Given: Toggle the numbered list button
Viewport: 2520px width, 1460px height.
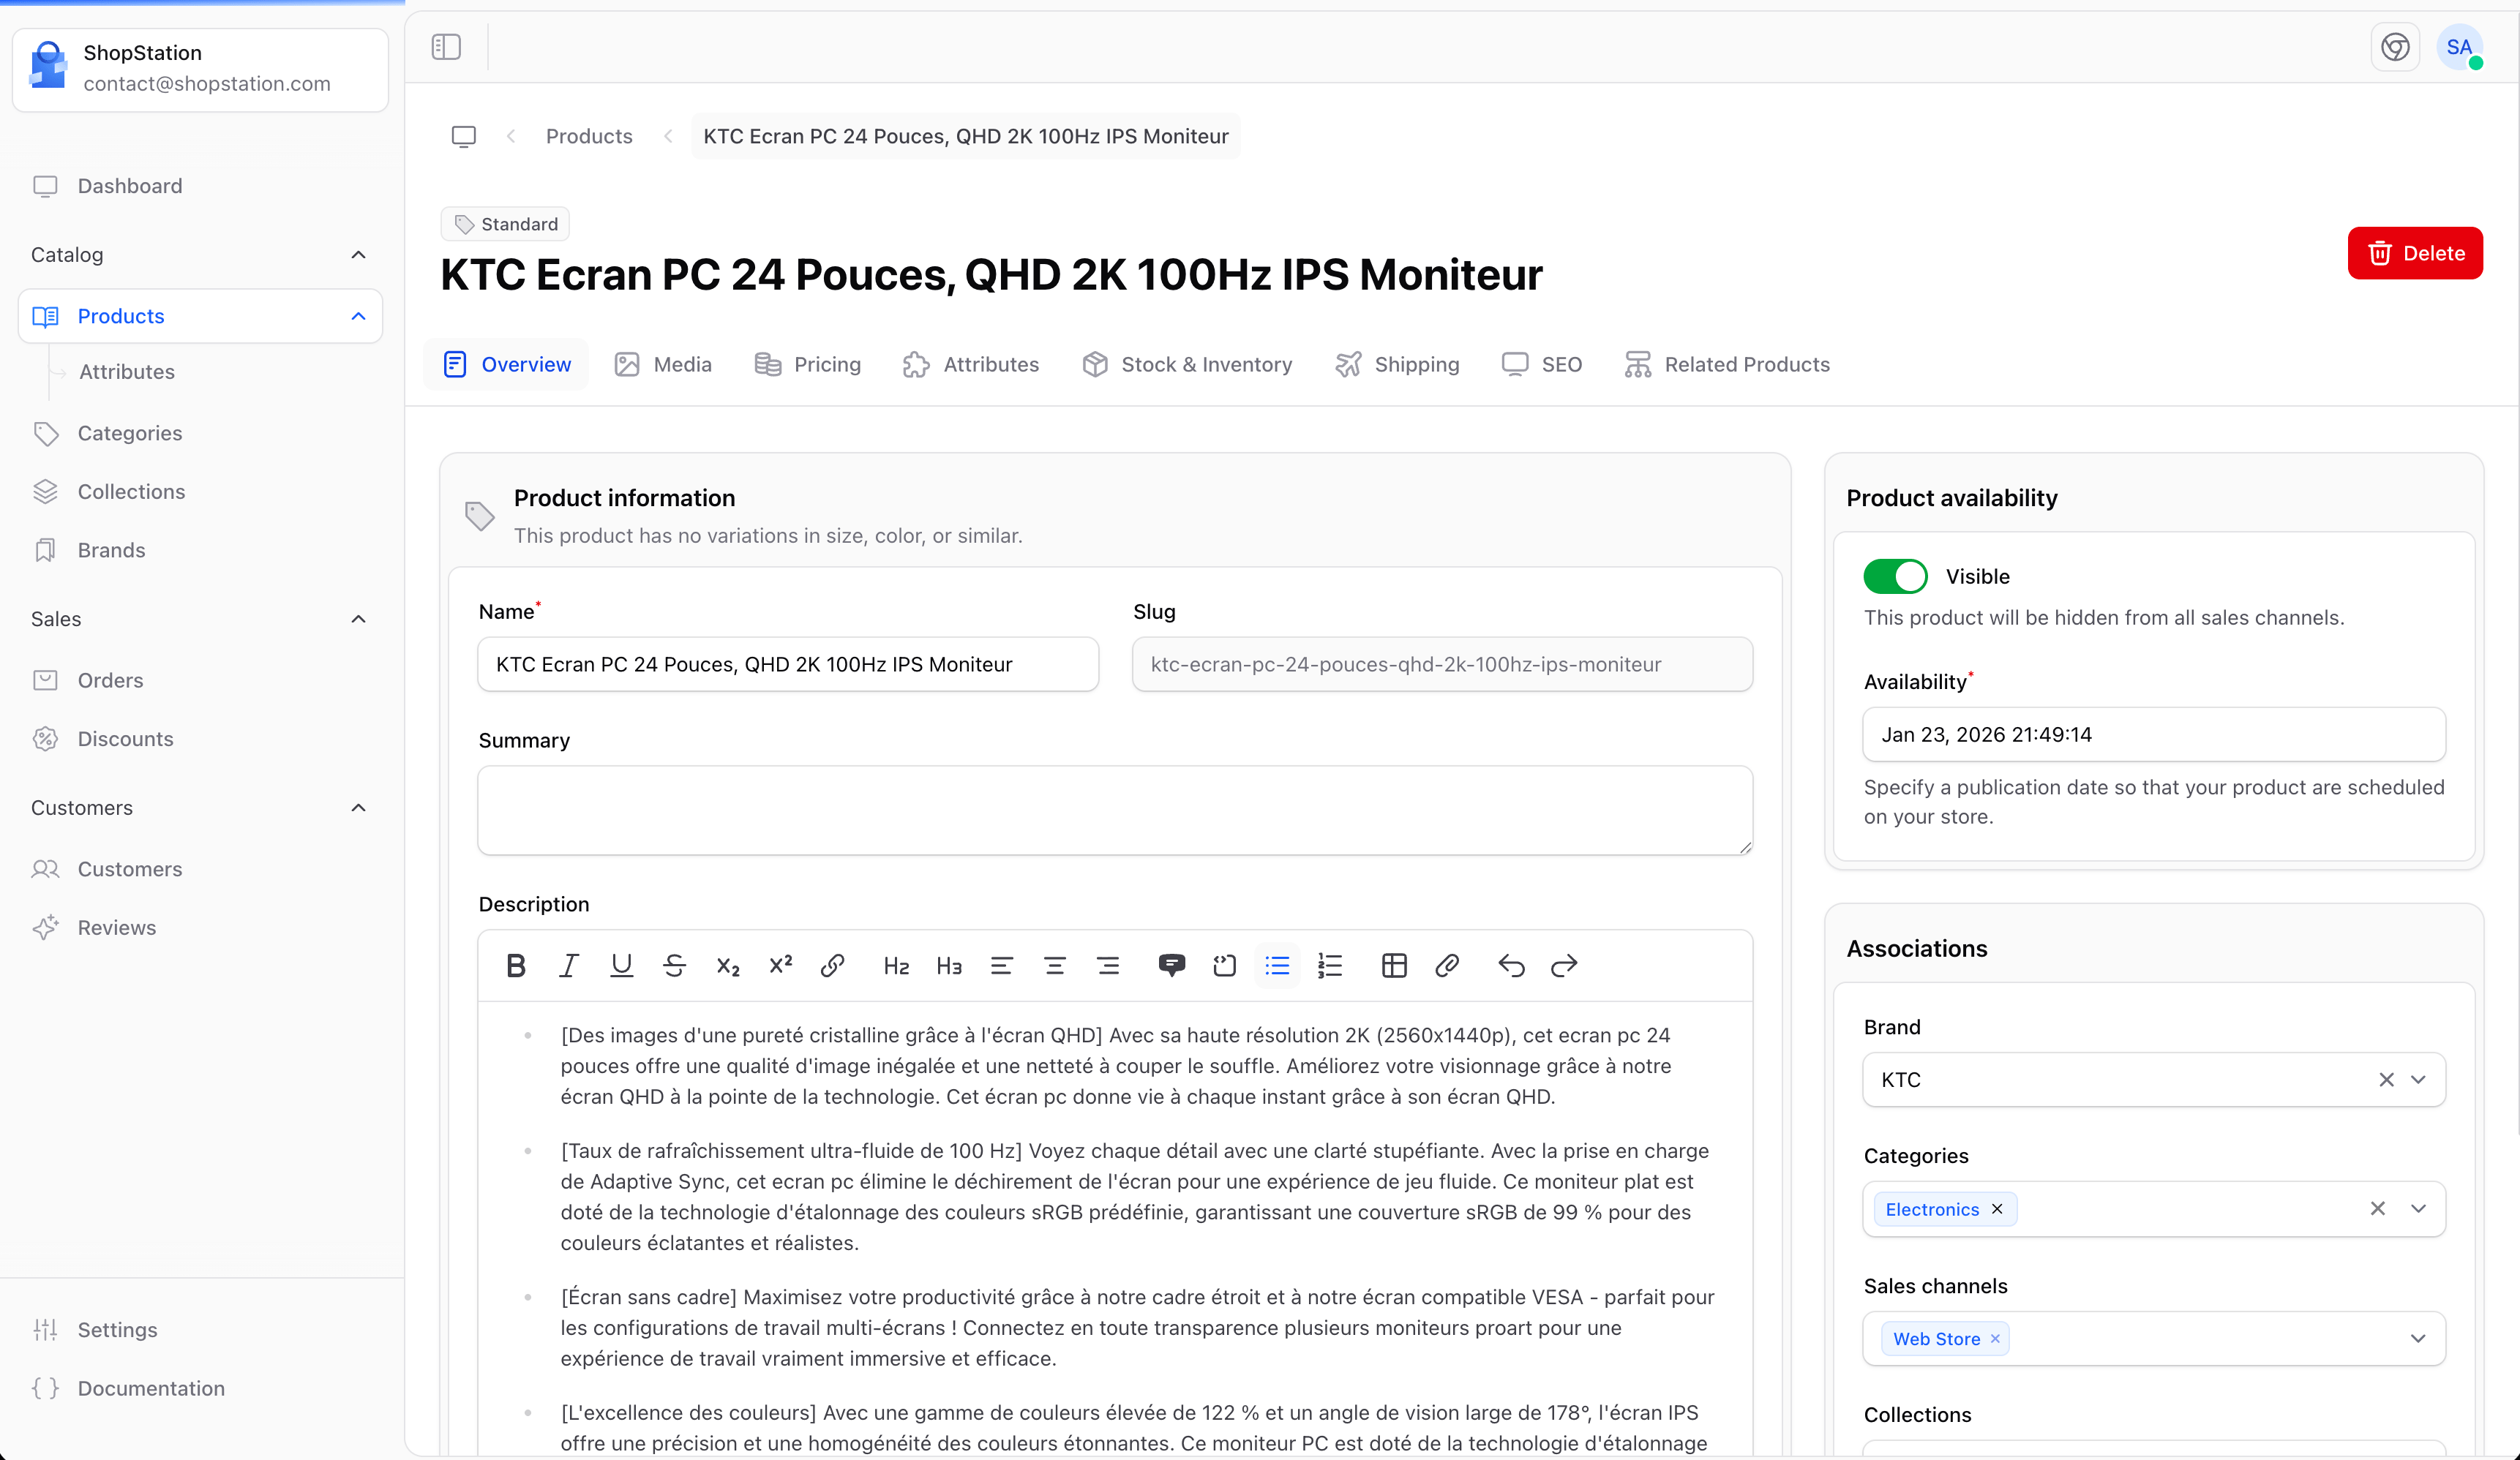Looking at the screenshot, I should [x=1330, y=965].
